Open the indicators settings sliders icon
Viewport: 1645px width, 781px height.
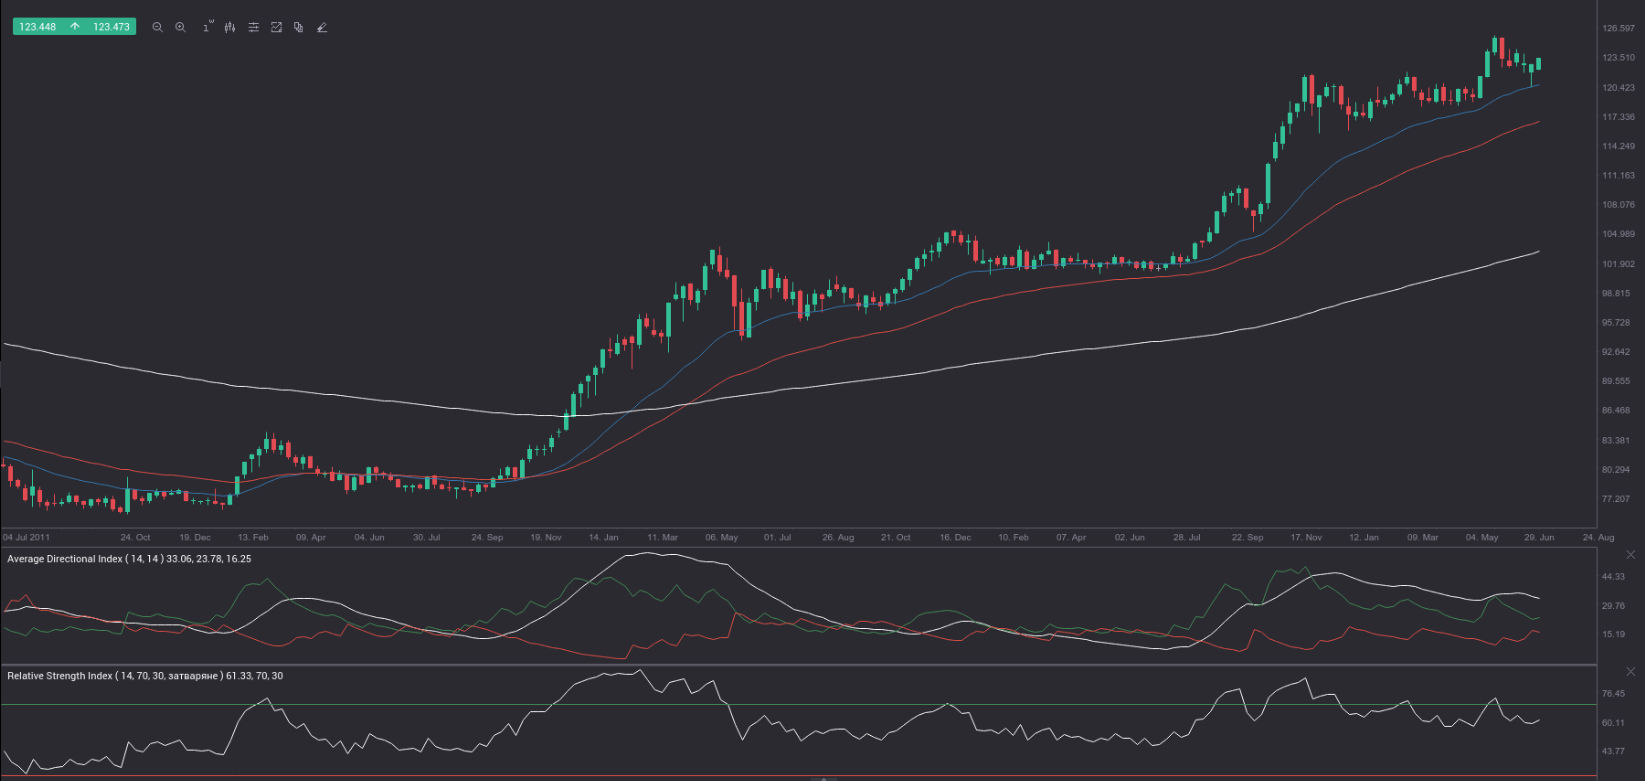pyautogui.click(x=253, y=27)
